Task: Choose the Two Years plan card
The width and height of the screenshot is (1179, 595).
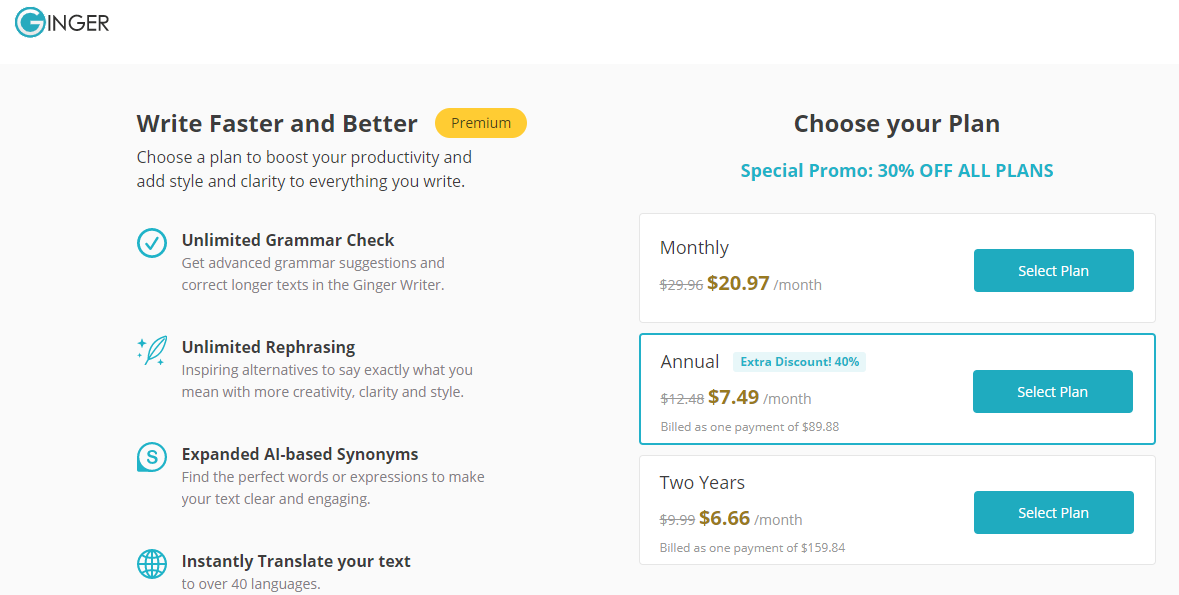Action: tap(897, 510)
